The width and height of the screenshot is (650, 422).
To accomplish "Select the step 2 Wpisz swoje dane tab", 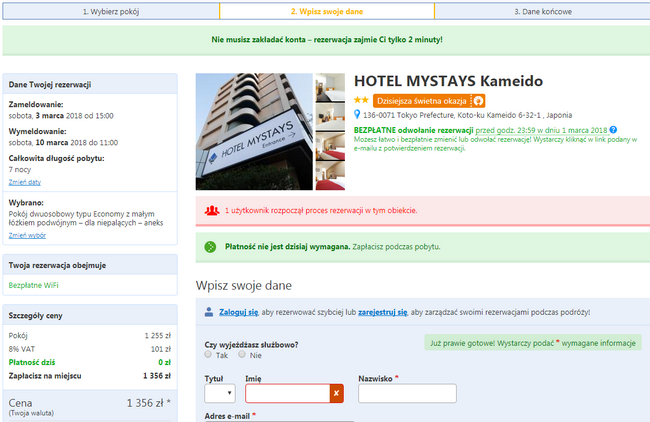I will coord(327,12).
